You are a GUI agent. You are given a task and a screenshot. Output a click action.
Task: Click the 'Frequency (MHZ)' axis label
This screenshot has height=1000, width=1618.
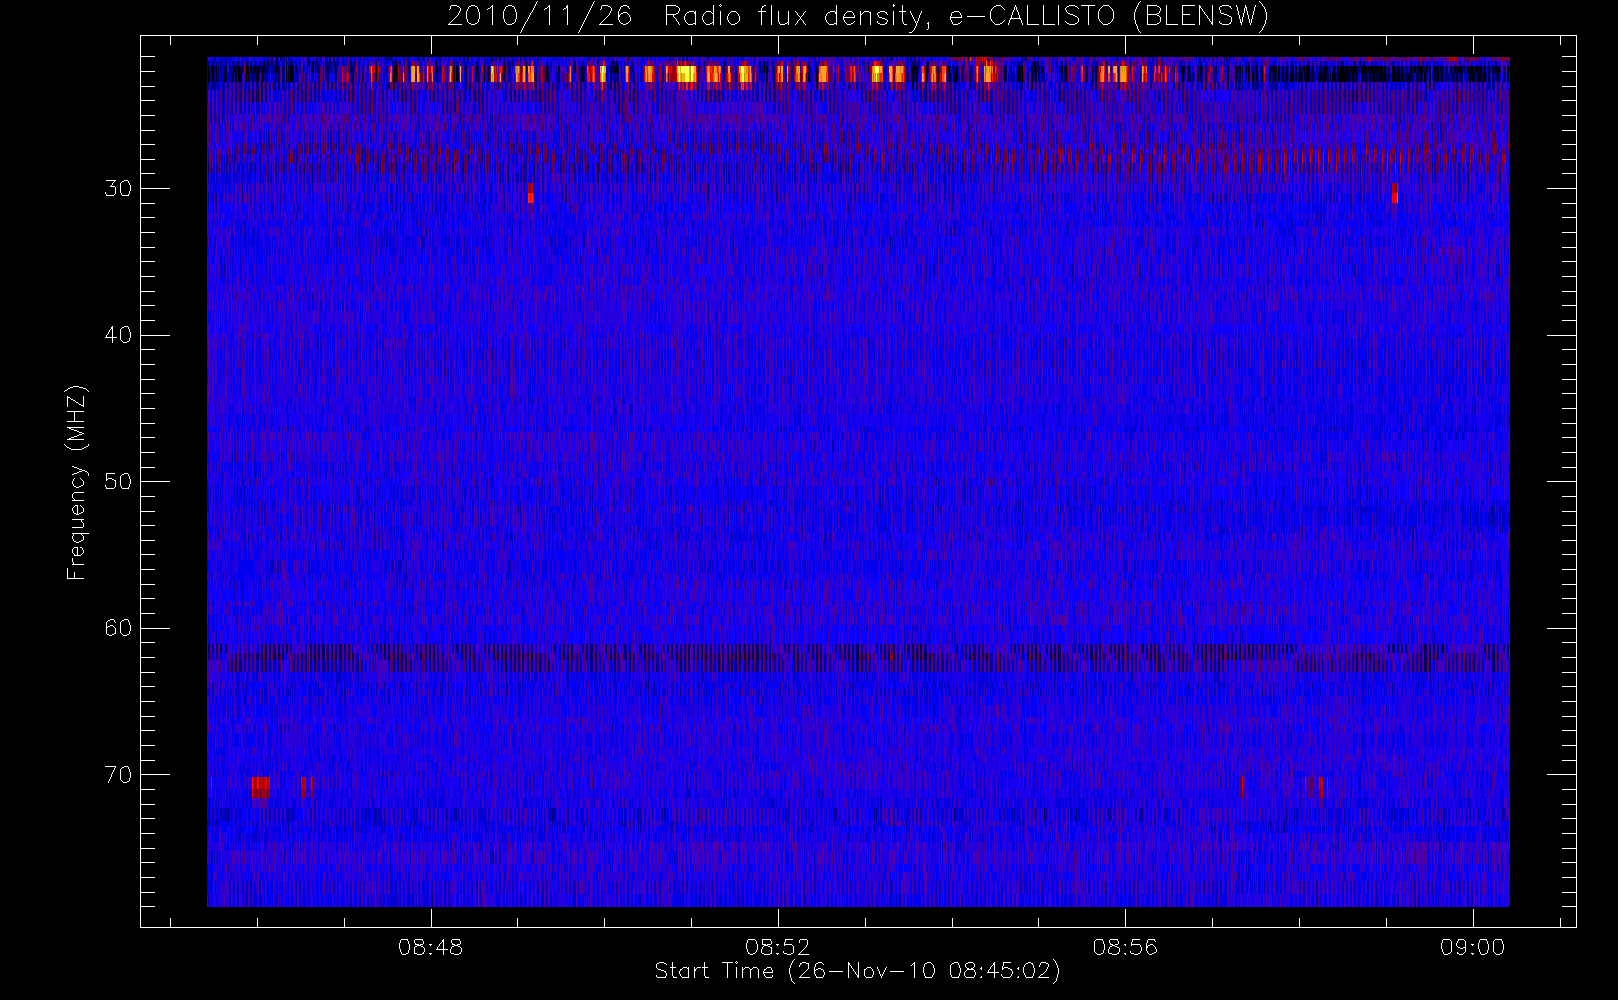[76, 482]
